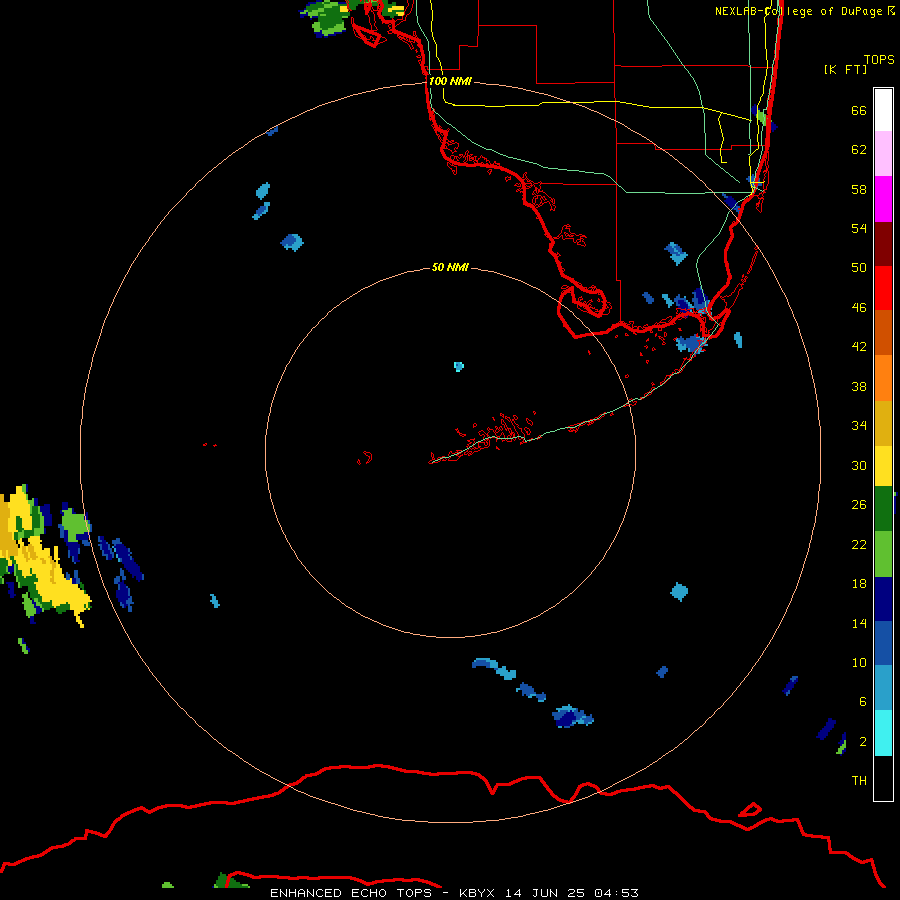Screen dimensions: 900x900
Task: Click the cyan legend swatch near 2
Action: 883,733
